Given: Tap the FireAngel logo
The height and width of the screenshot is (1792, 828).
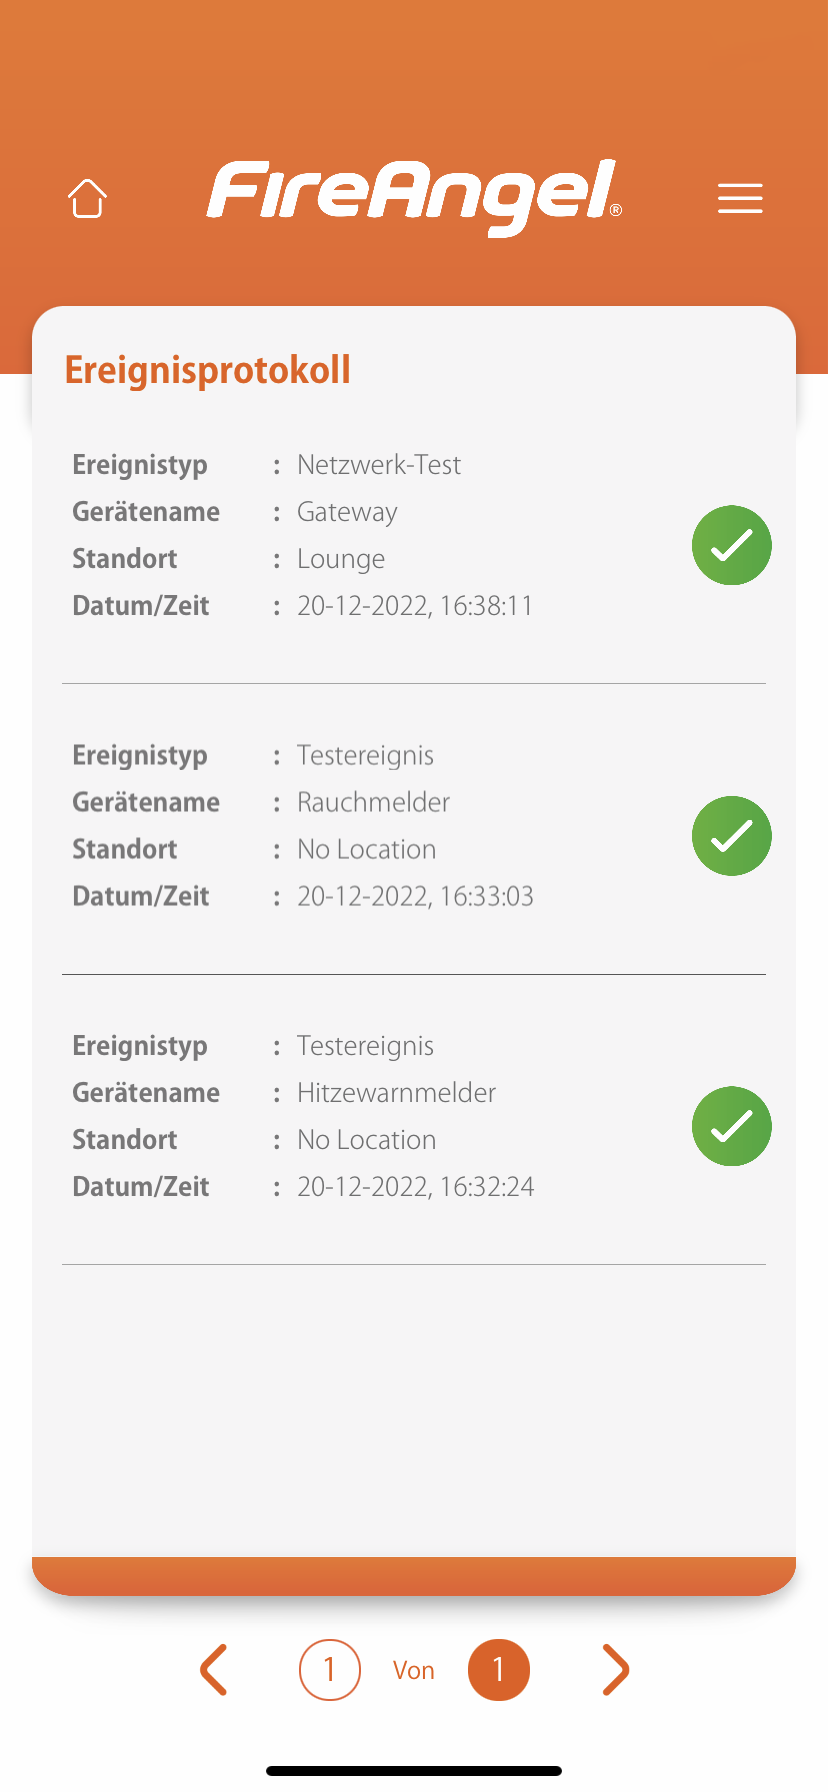Looking at the screenshot, I should [414, 195].
